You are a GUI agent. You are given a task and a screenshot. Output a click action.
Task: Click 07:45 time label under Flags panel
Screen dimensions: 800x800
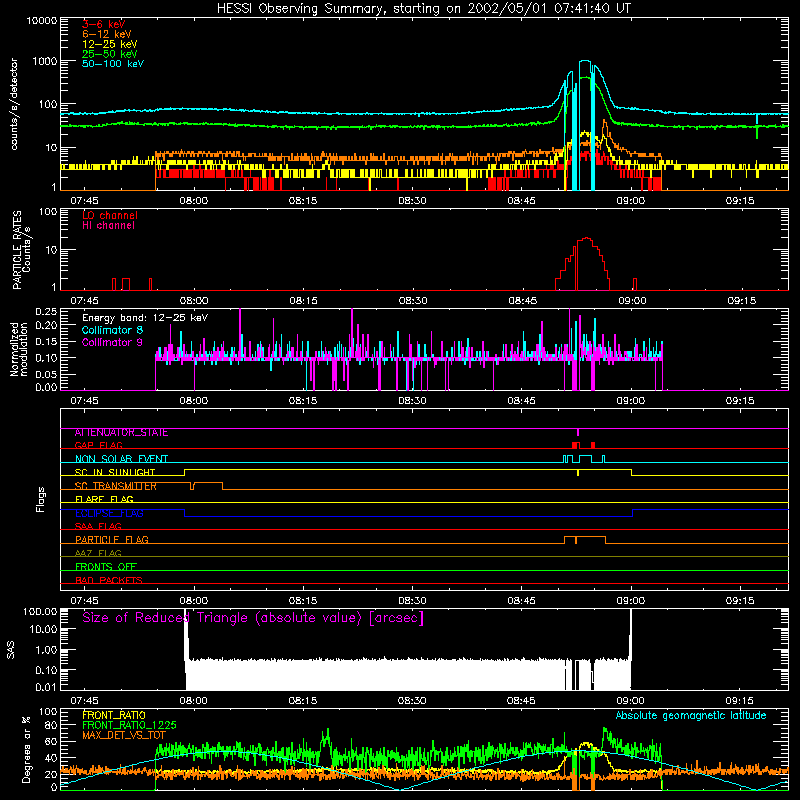coord(84,601)
